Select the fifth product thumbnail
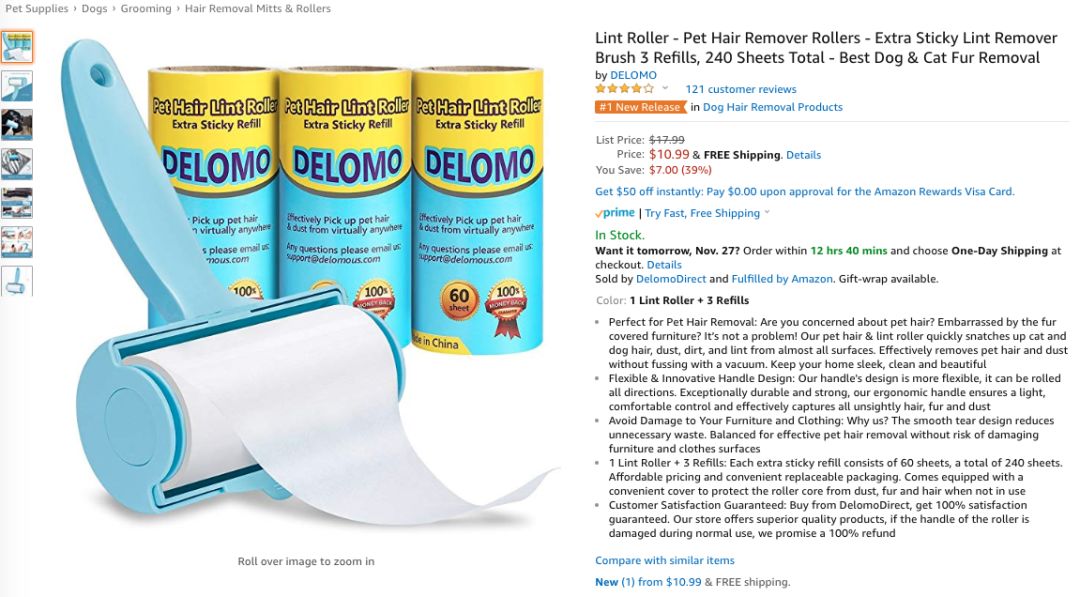 click(x=17, y=203)
